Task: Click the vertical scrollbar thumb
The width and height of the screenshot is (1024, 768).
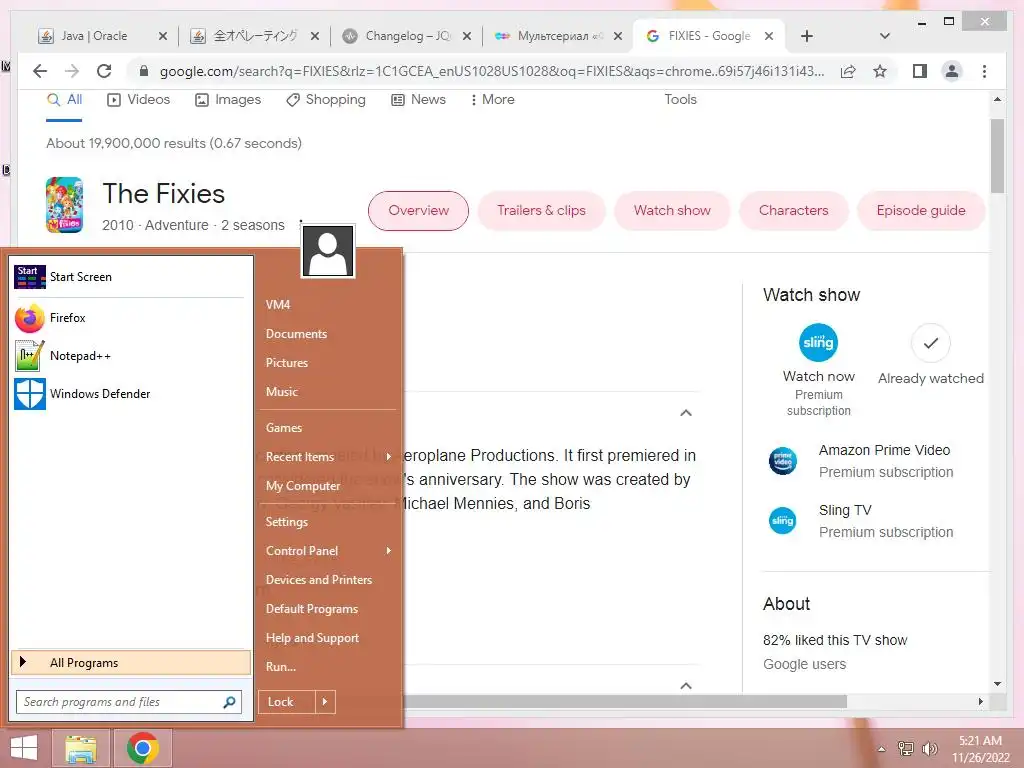Action: tap(997, 155)
